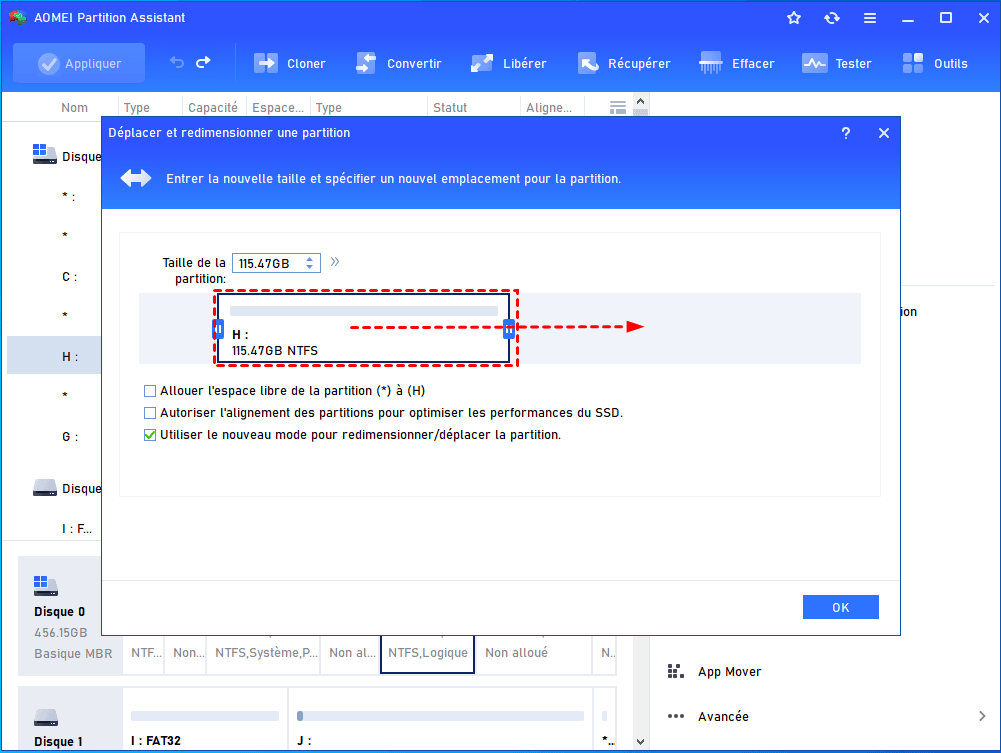
Task: Select the Statut column header
Action: pos(450,107)
